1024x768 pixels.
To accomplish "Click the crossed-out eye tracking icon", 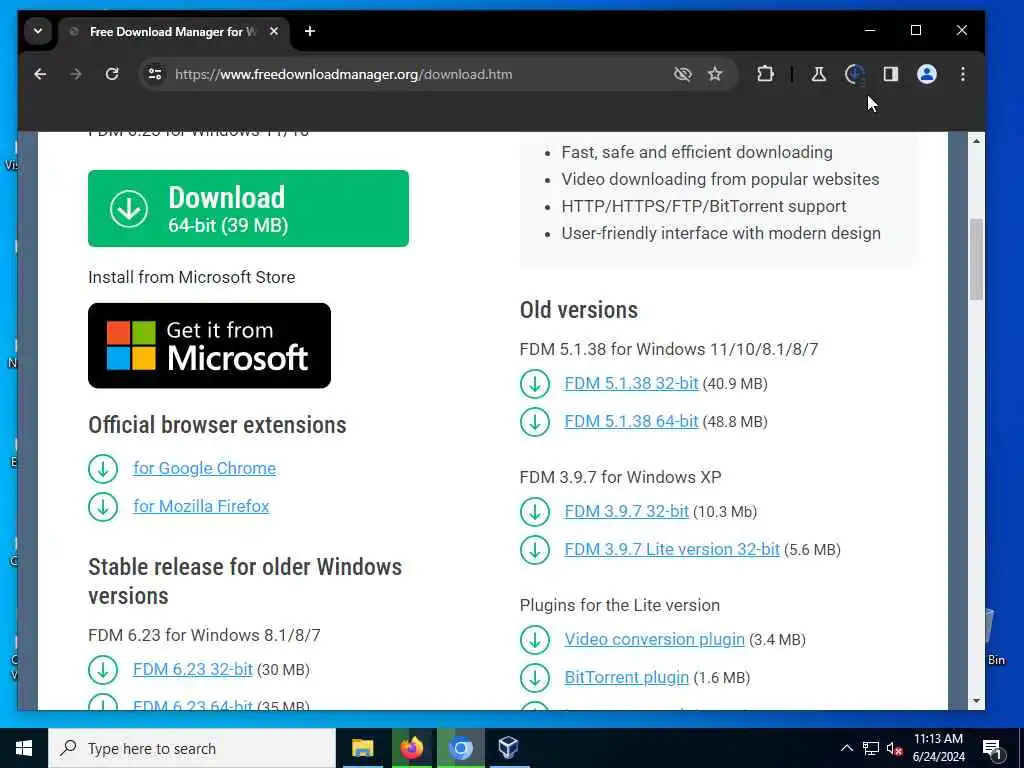I will click(682, 74).
